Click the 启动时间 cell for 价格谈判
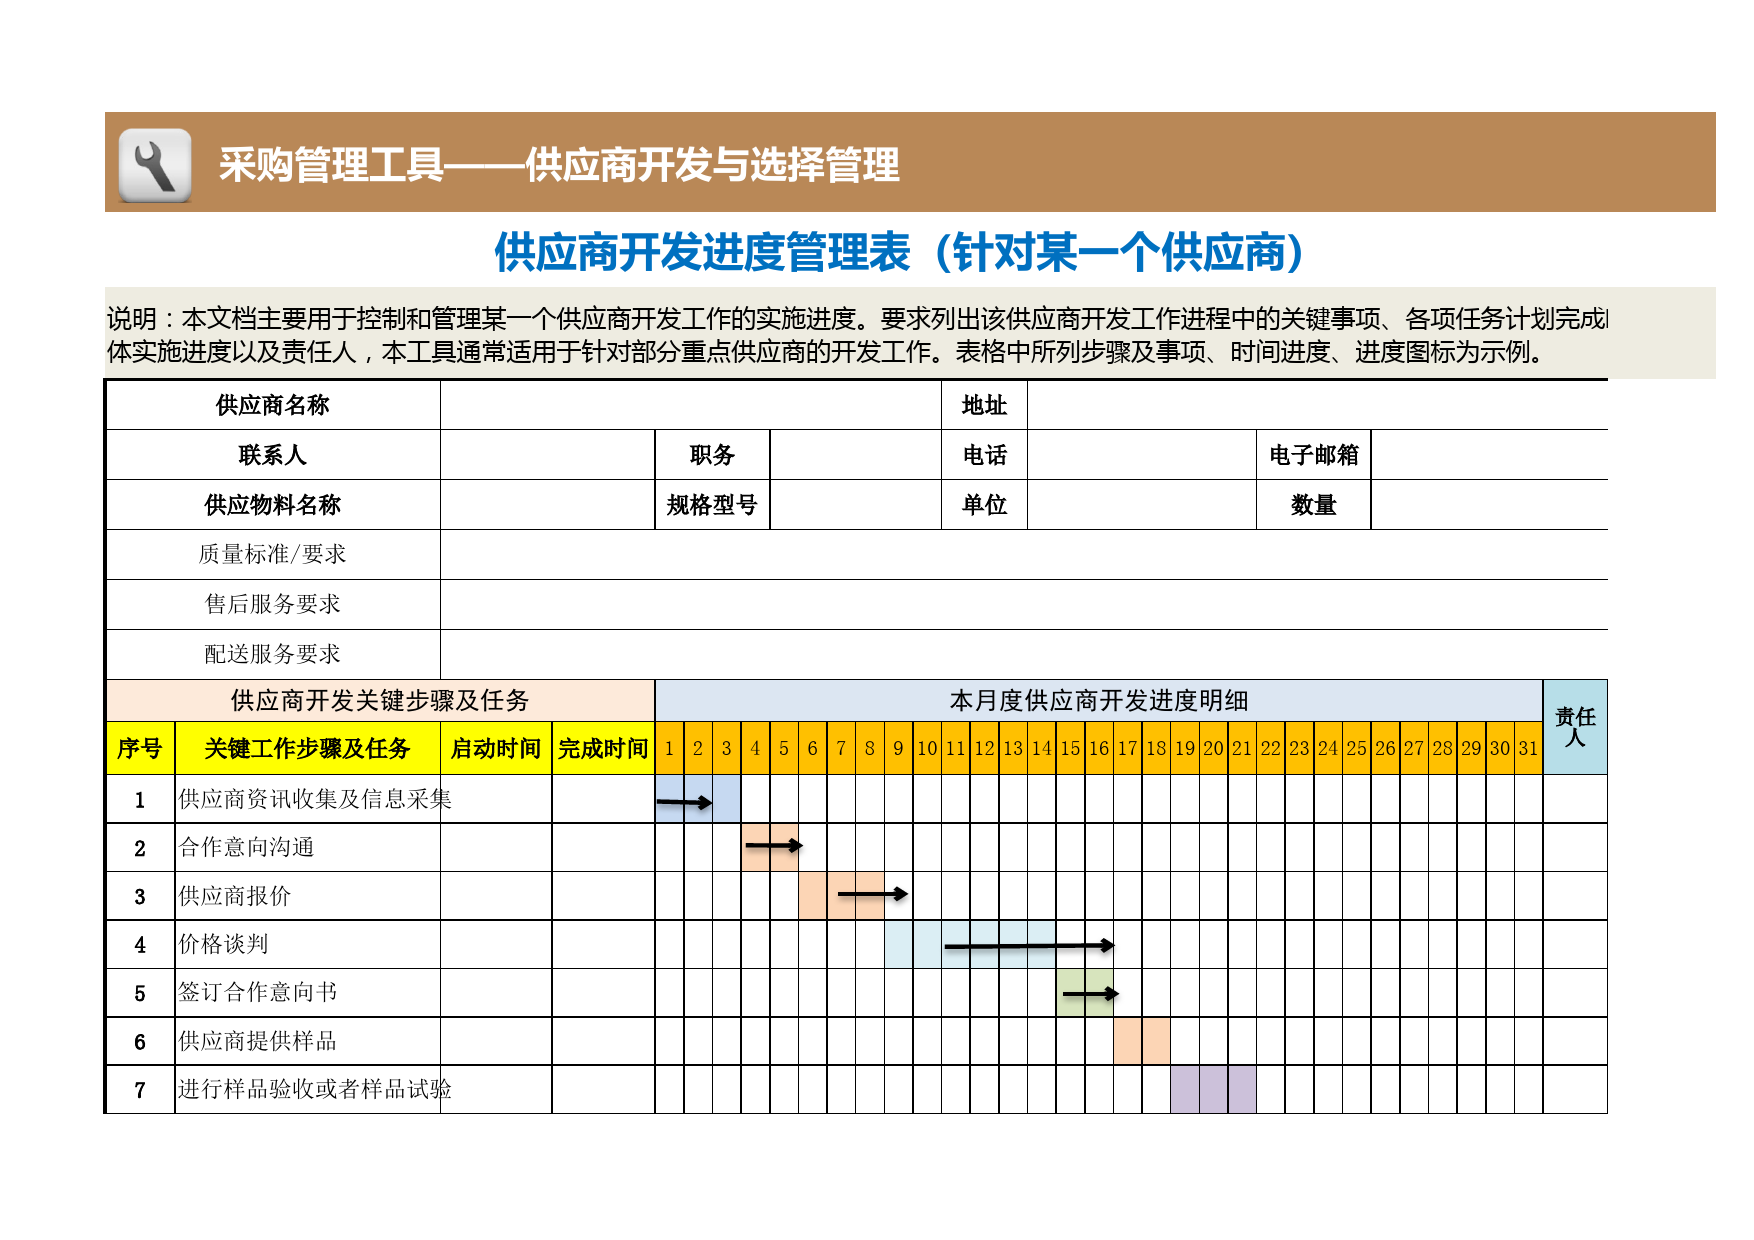 pos(496,944)
